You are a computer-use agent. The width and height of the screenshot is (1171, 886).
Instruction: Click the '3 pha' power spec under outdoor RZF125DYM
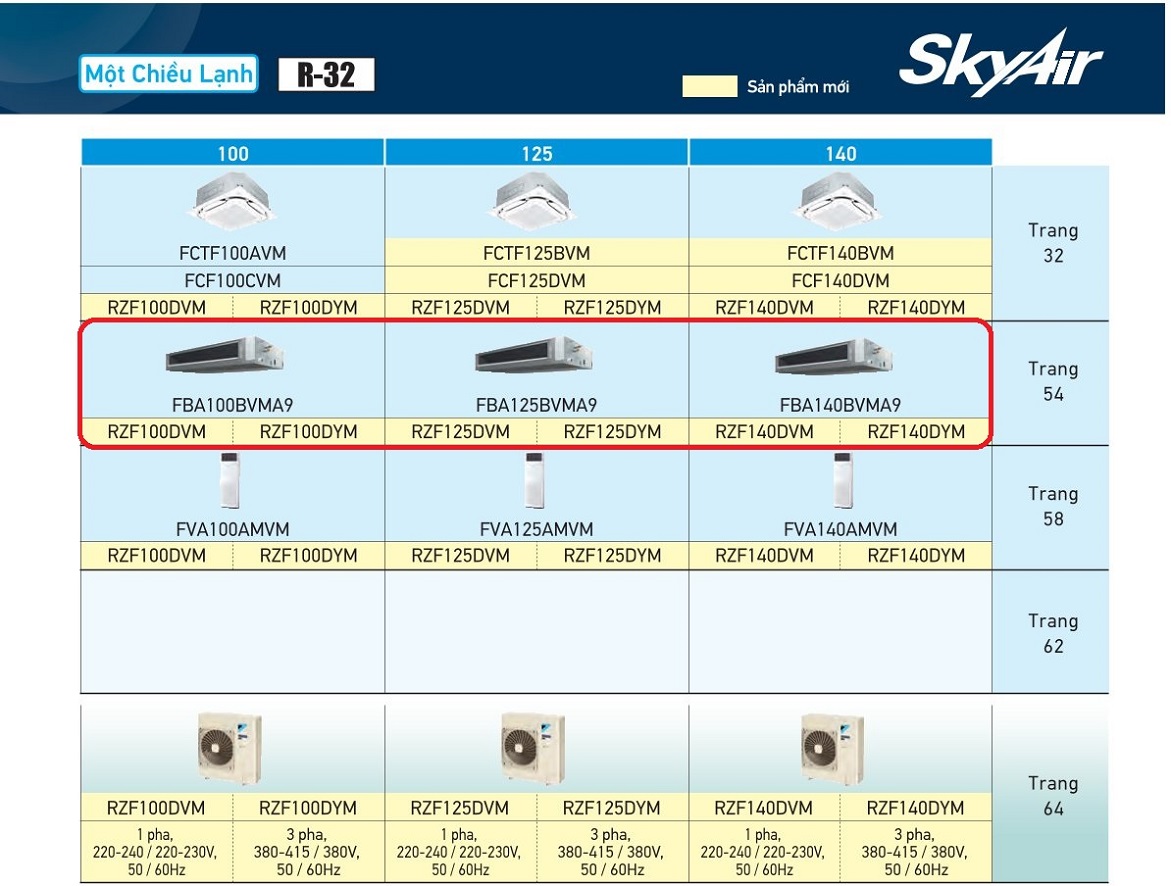tap(612, 852)
